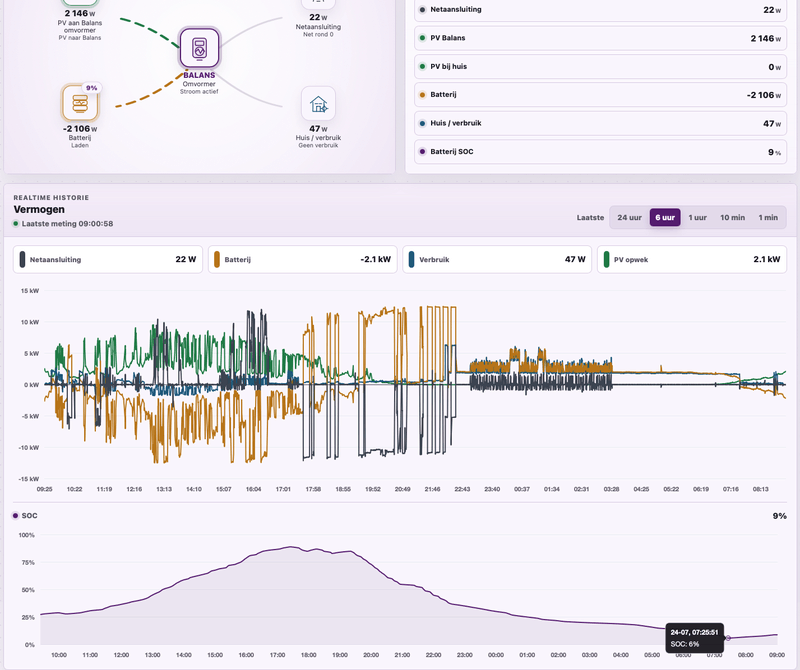
Task: Toggle the Batterij chart series legend
Action: [303, 259]
